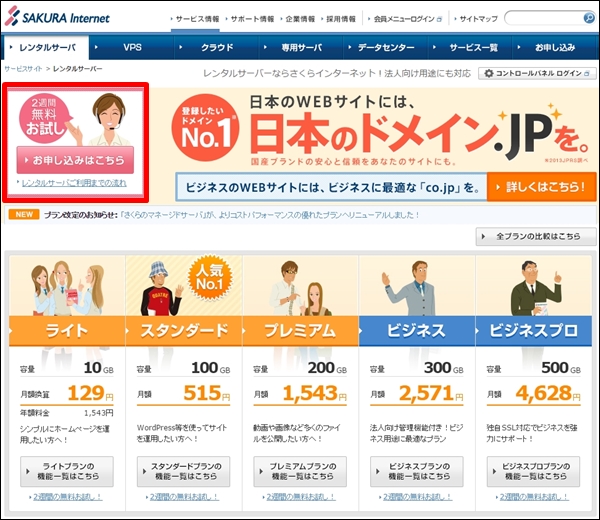Open the VPS navigation tab
Viewport: 600px width, 520px height.
point(132,47)
